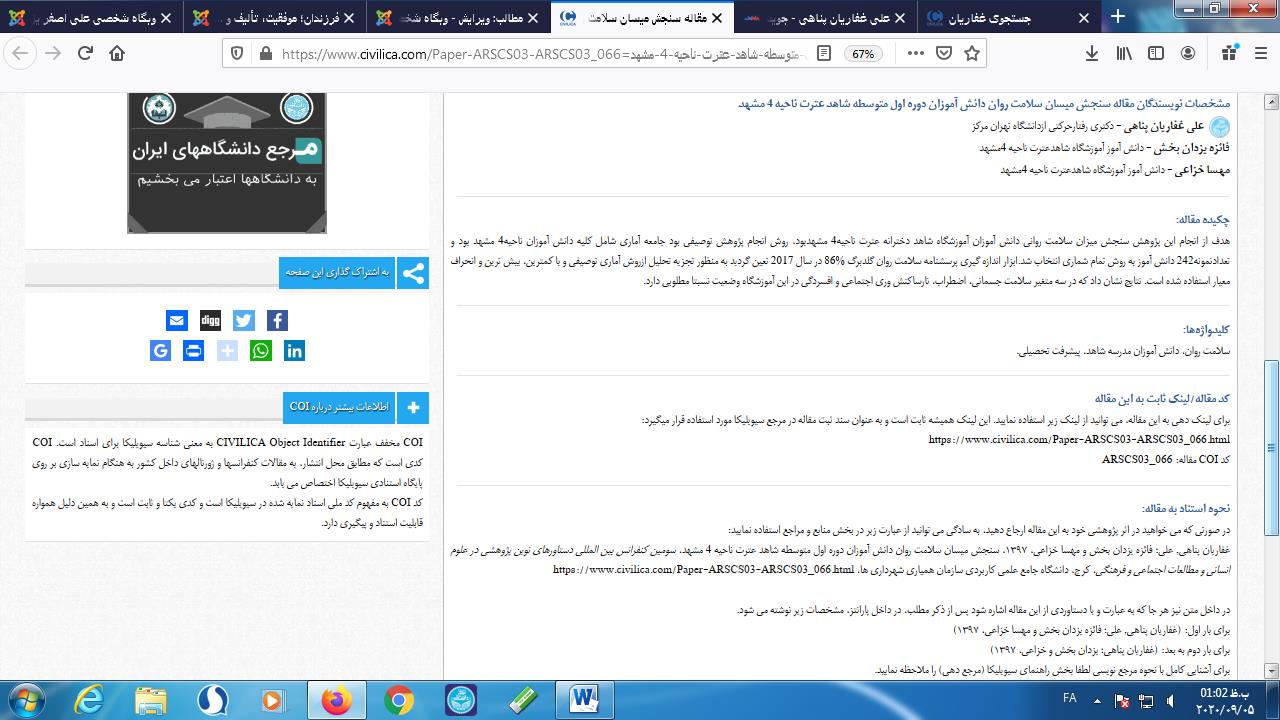Open the tracking protection shield panel
This screenshot has height=720, width=1280.
point(237,54)
